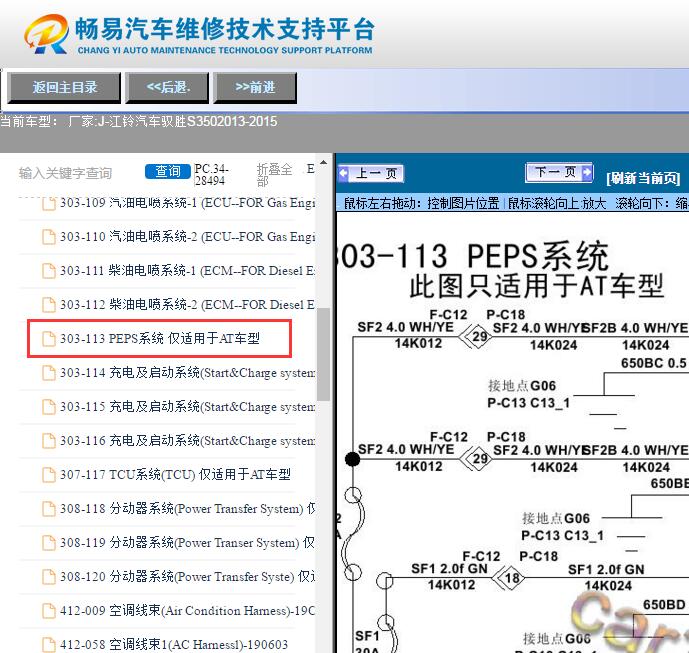Open 303-112 柴油电喷系统-2 entry

[x=188, y=305]
